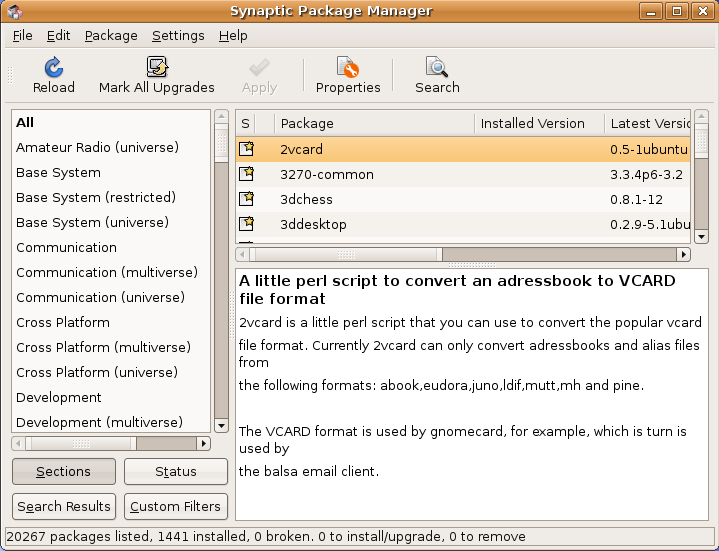Select the Cross Platform section

click(x=111, y=322)
